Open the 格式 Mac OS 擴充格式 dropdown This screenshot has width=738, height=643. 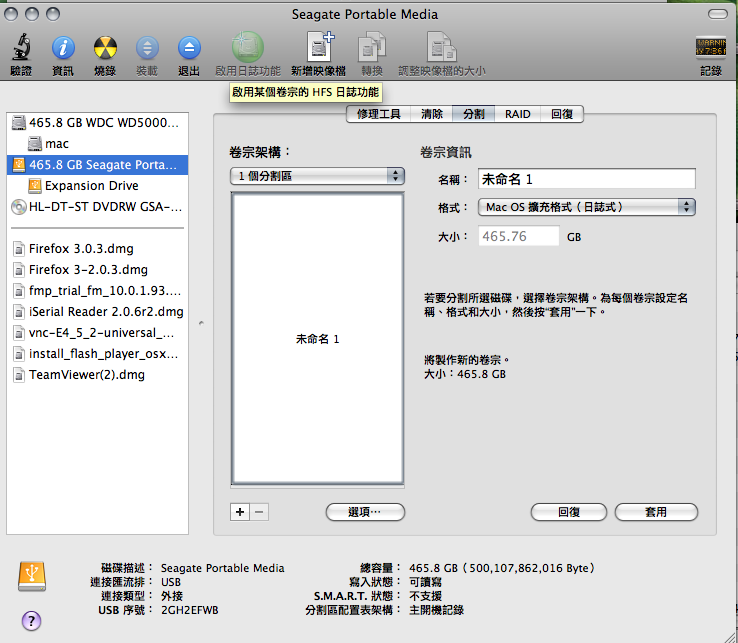pos(586,207)
